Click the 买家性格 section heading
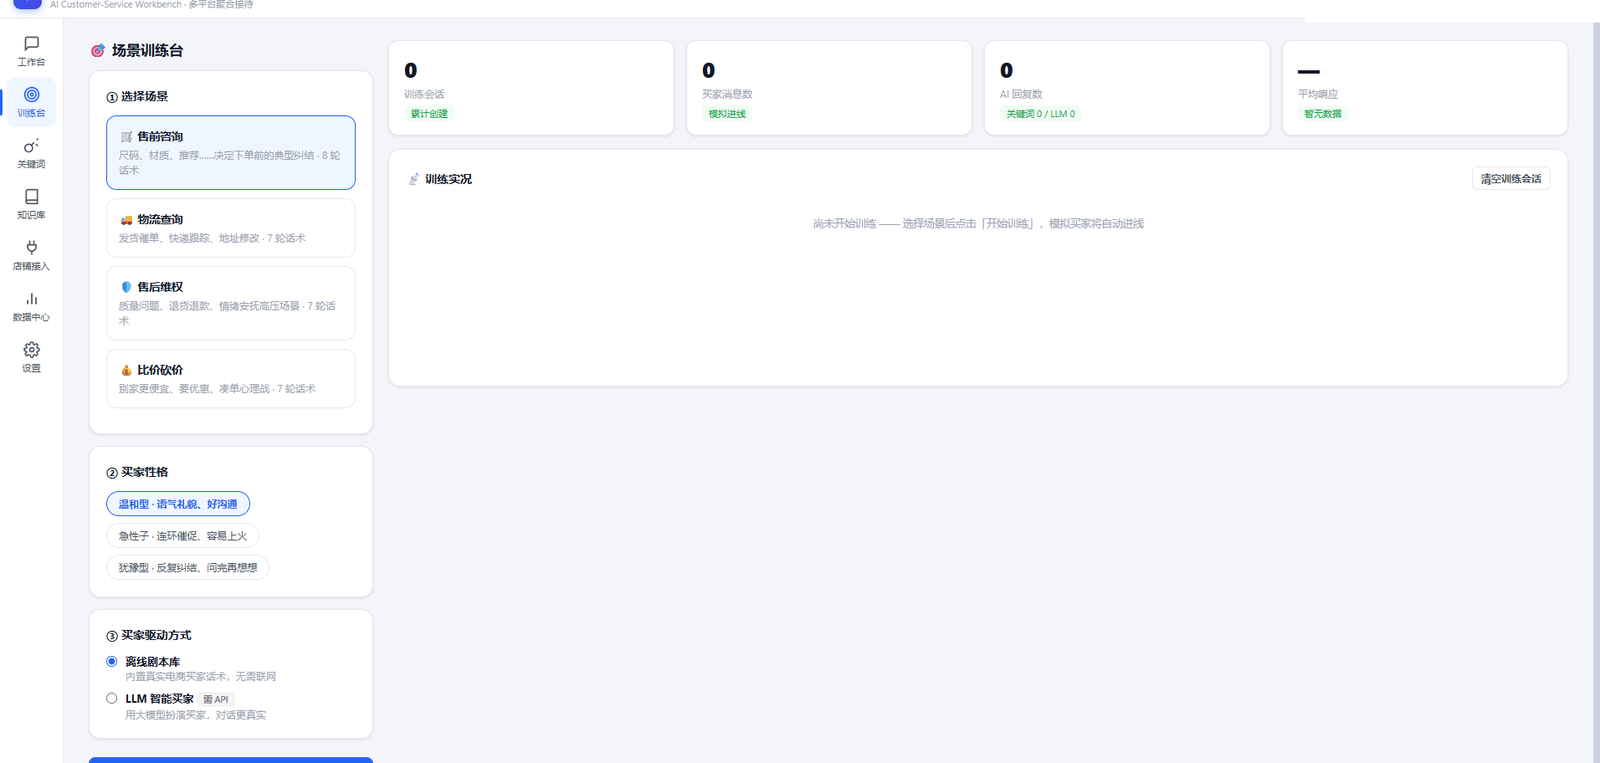The width and height of the screenshot is (1600, 763). (144, 472)
